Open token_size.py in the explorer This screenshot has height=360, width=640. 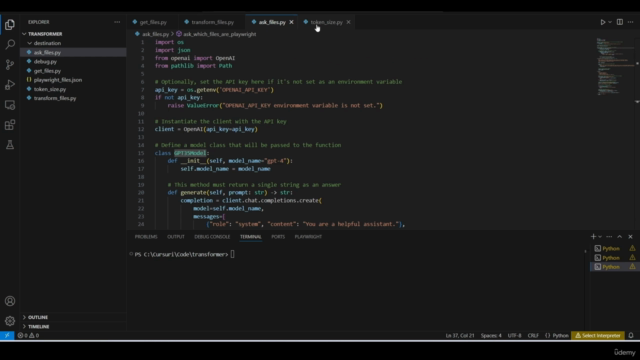(x=73, y=89)
